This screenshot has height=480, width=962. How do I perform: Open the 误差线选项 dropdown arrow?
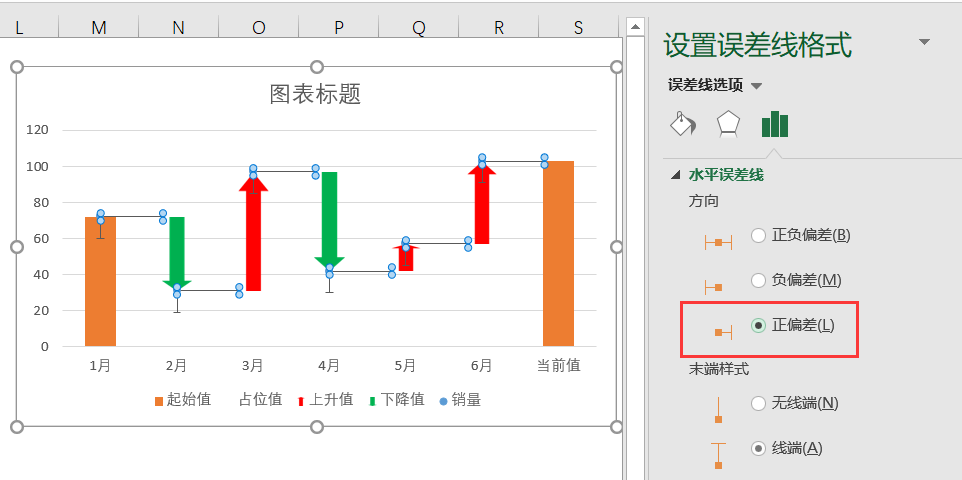(756, 87)
